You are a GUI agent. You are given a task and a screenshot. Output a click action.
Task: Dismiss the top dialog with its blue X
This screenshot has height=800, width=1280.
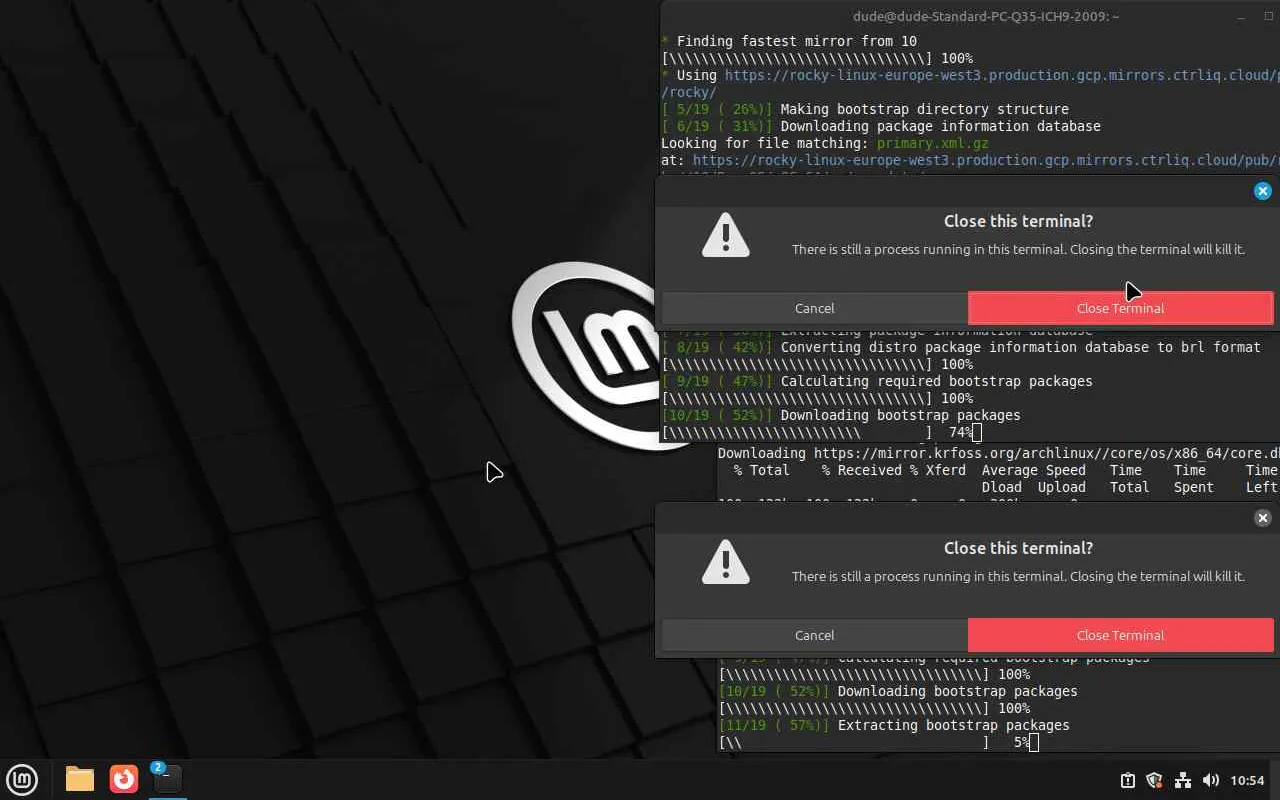coord(1262,191)
